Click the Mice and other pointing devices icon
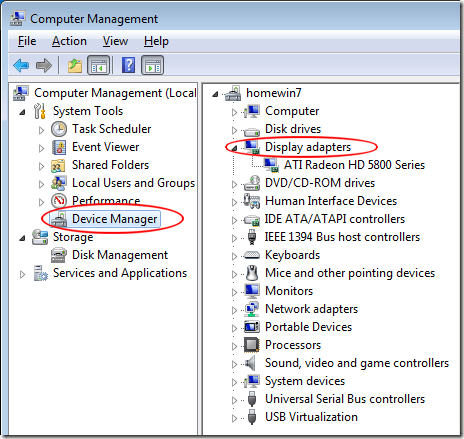The width and height of the screenshot is (464, 439). coord(252,273)
